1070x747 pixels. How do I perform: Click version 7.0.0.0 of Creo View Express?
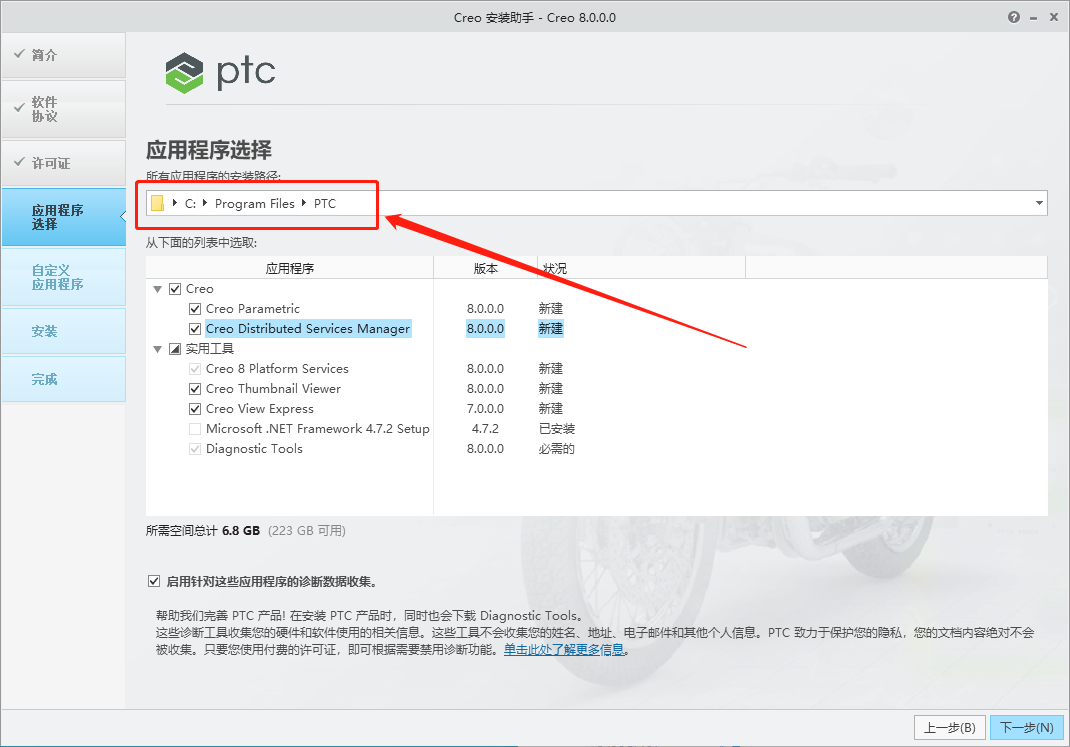pos(485,409)
